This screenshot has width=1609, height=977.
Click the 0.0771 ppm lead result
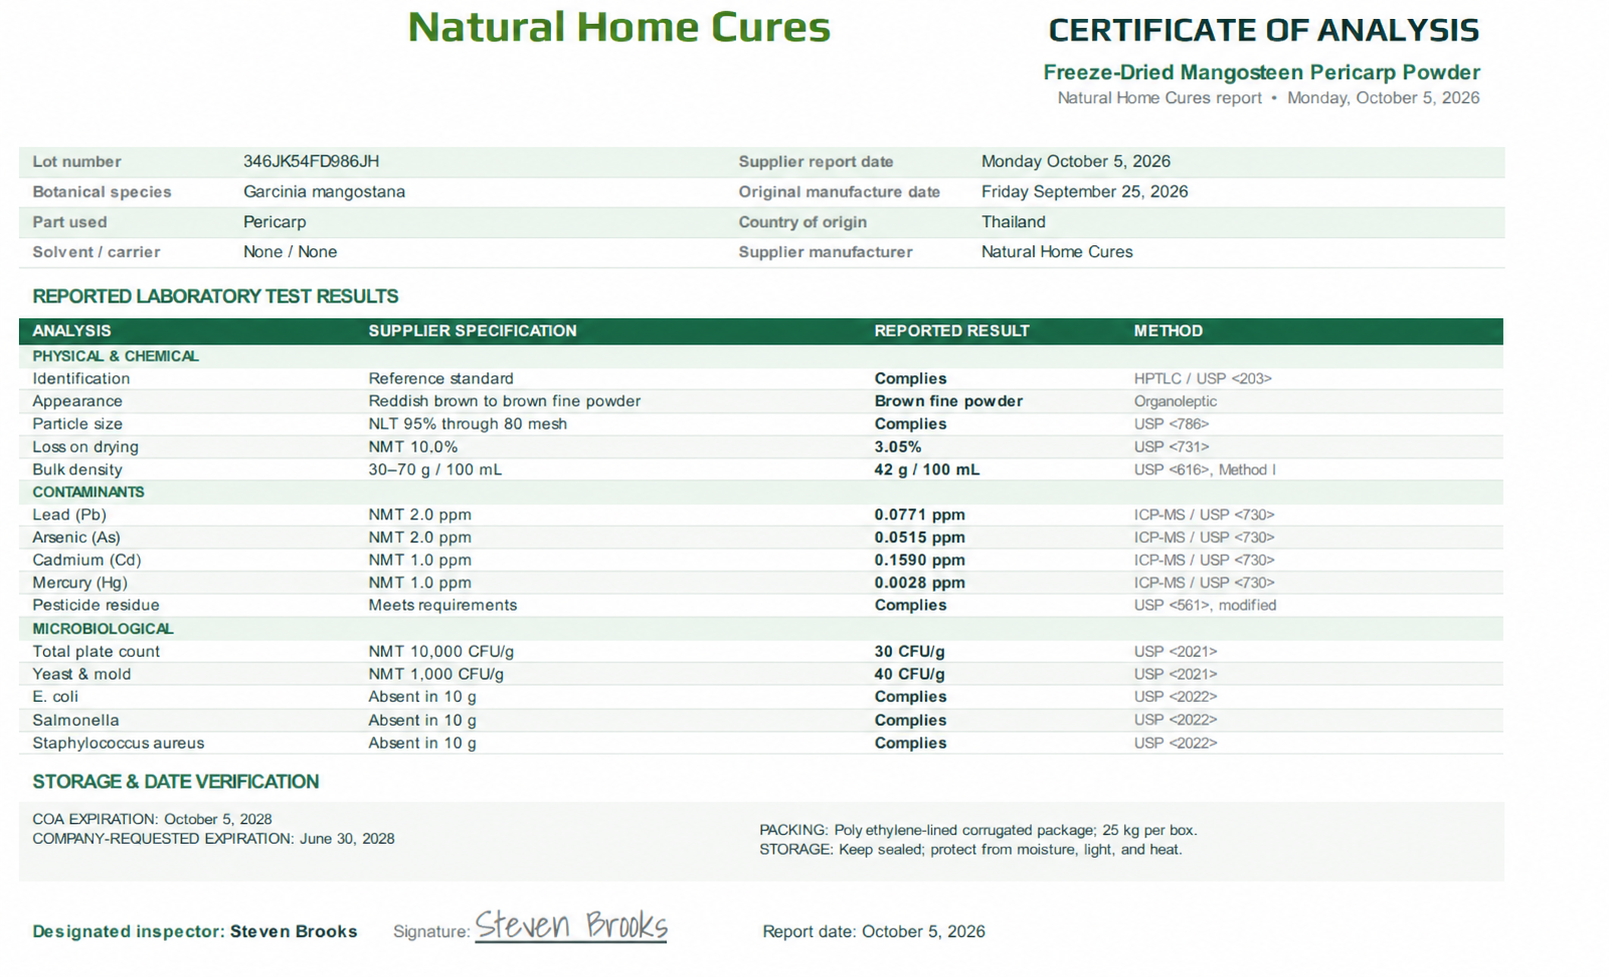pyautogui.click(x=919, y=515)
